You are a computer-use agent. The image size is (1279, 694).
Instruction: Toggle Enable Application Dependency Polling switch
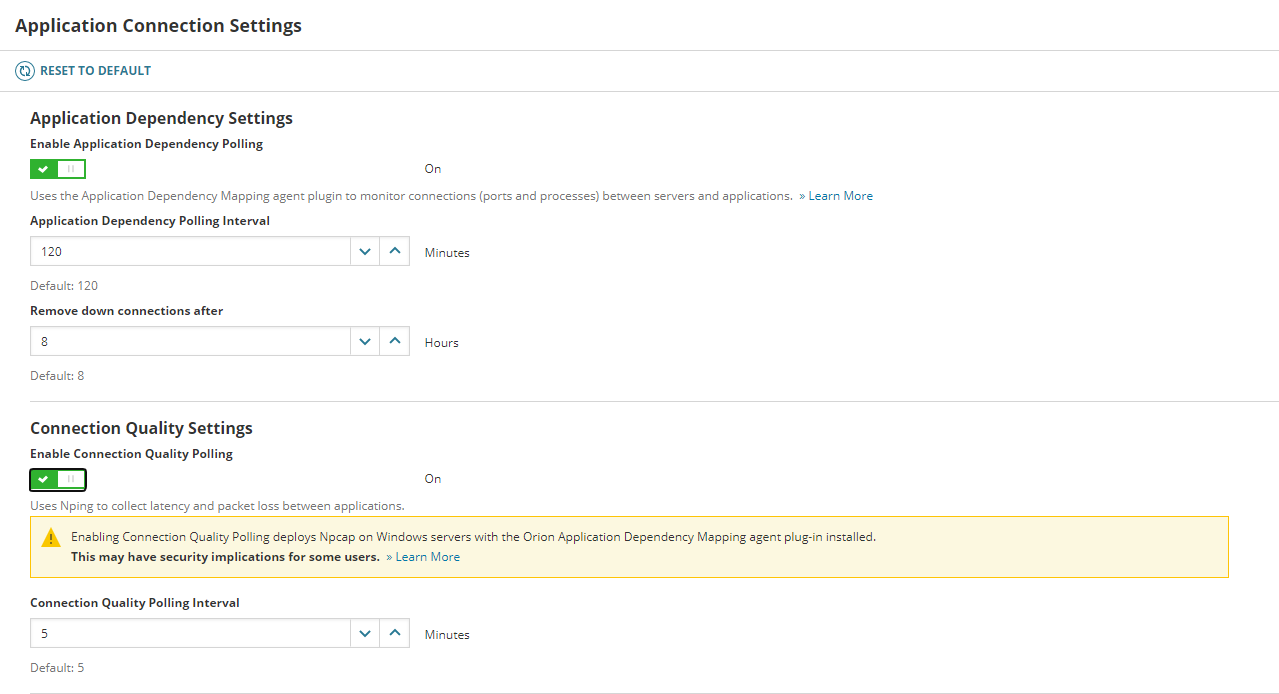pyautogui.click(x=58, y=169)
